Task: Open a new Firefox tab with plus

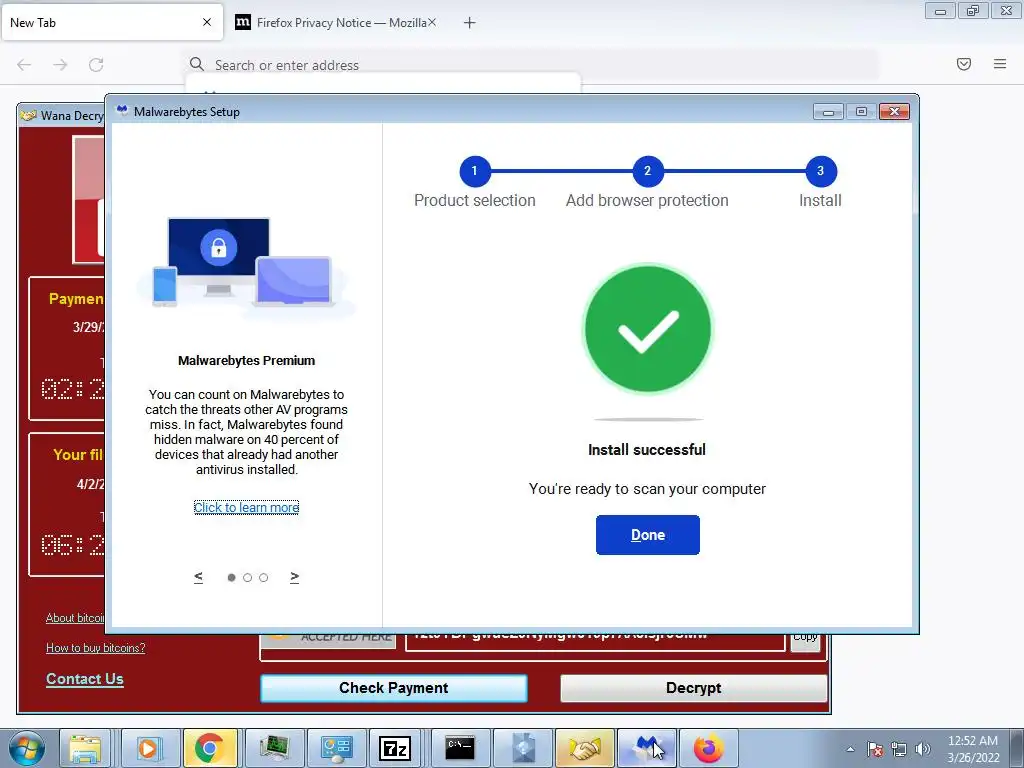Action: coord(470,23)
